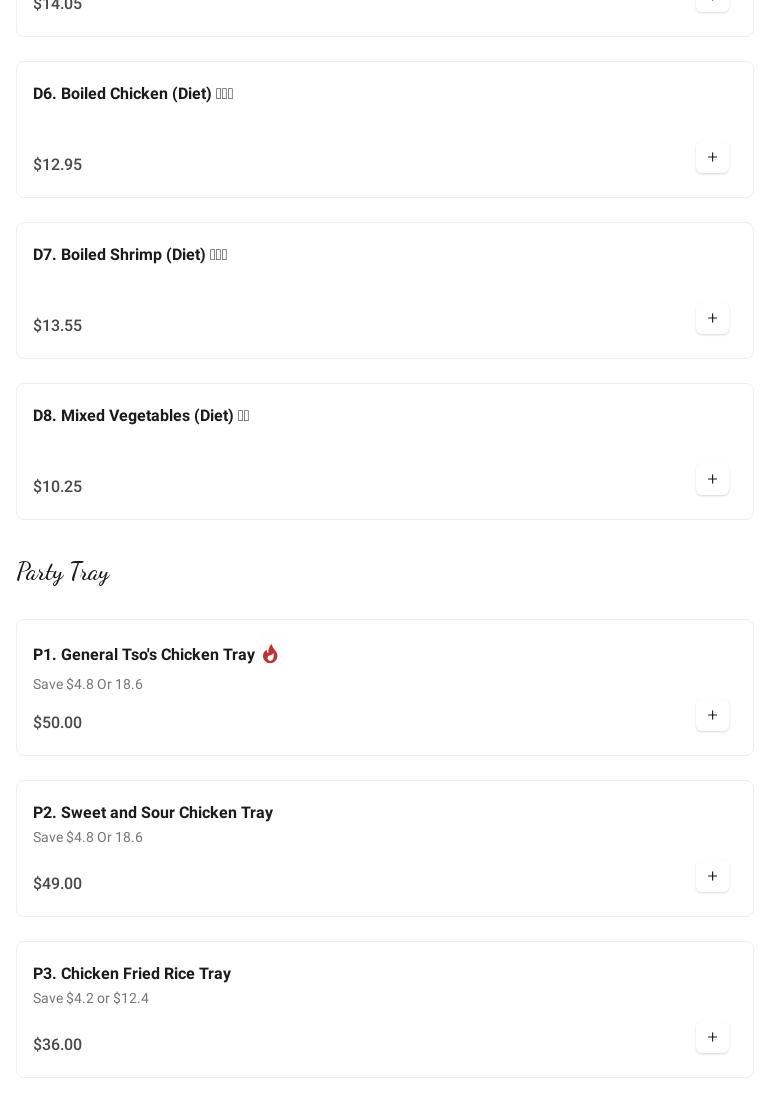The width and height of the screenshot is (770, 1094).
Task: Click the $12.95 price of Boiled Chicken
Action: pos(57,165)
